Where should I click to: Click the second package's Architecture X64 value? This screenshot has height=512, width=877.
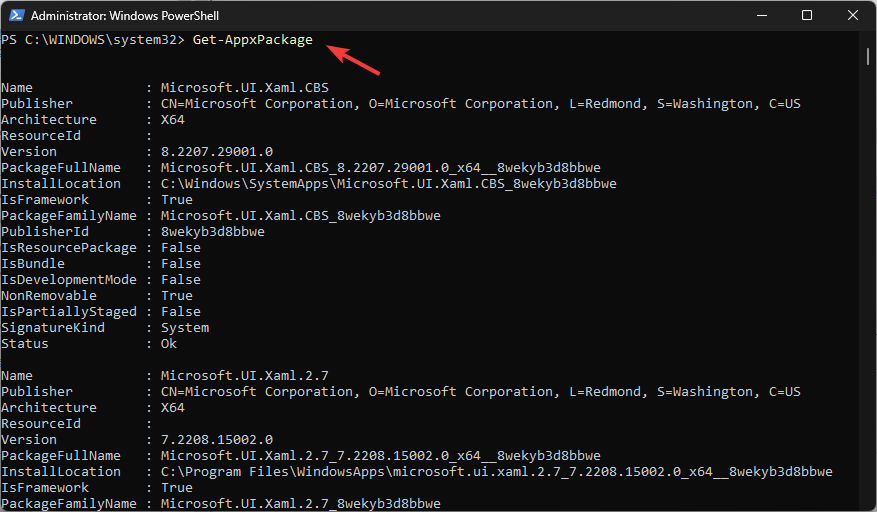[173, 408]
